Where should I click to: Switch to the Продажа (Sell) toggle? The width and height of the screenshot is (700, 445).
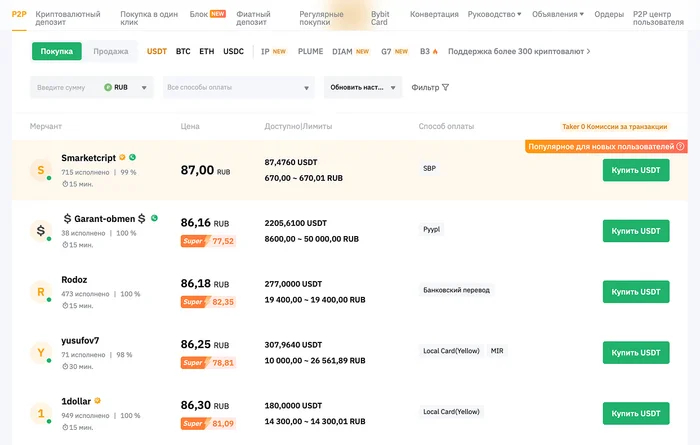tap(110, 51)
